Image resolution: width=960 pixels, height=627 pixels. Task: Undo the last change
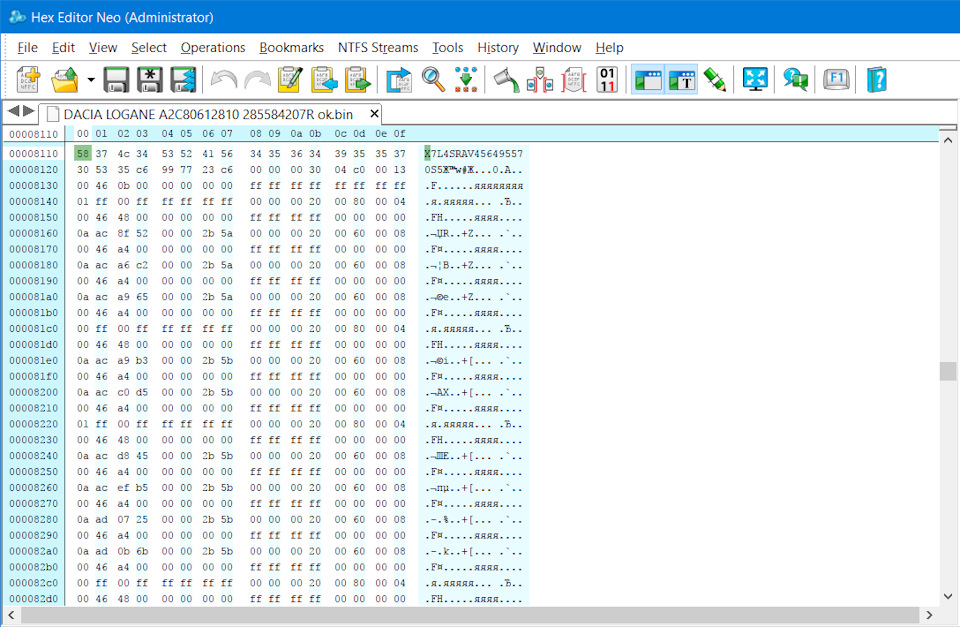223,80
